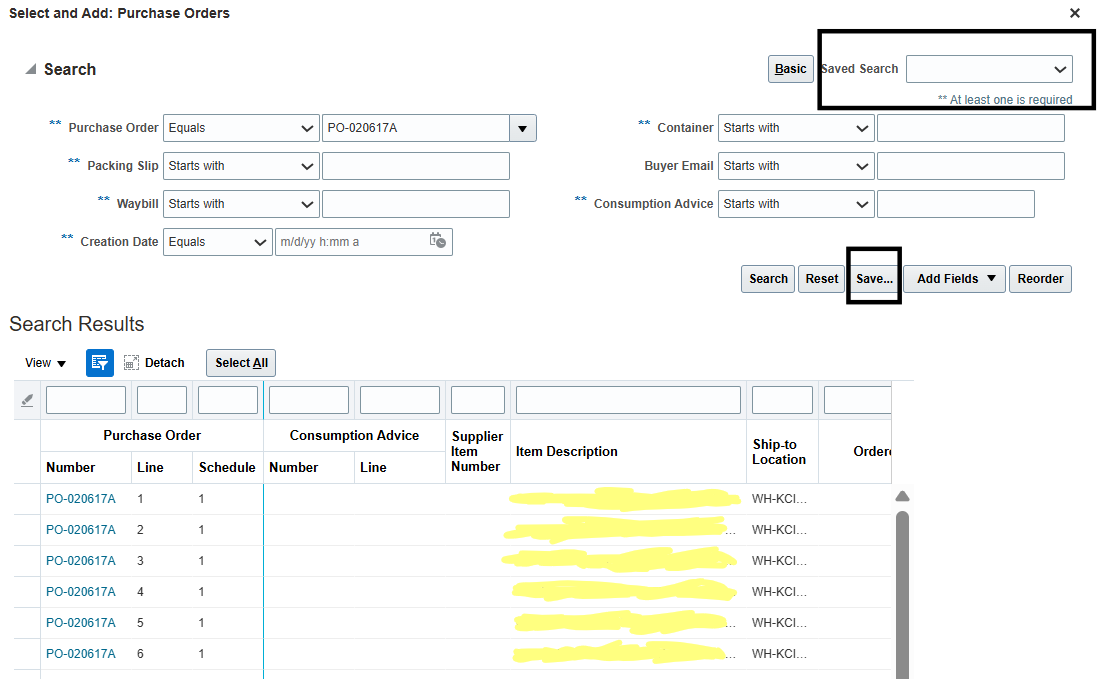Click the Detach icon above search results
The width and height of the screenshot is (1097, 679).
tap(131, 363)
